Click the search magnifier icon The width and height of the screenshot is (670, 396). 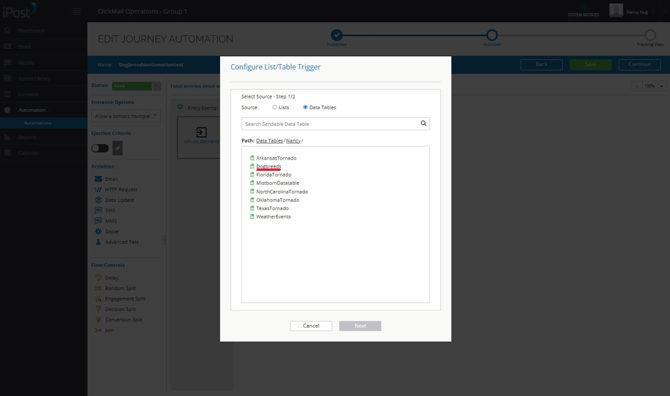click(x=423, y=123)
